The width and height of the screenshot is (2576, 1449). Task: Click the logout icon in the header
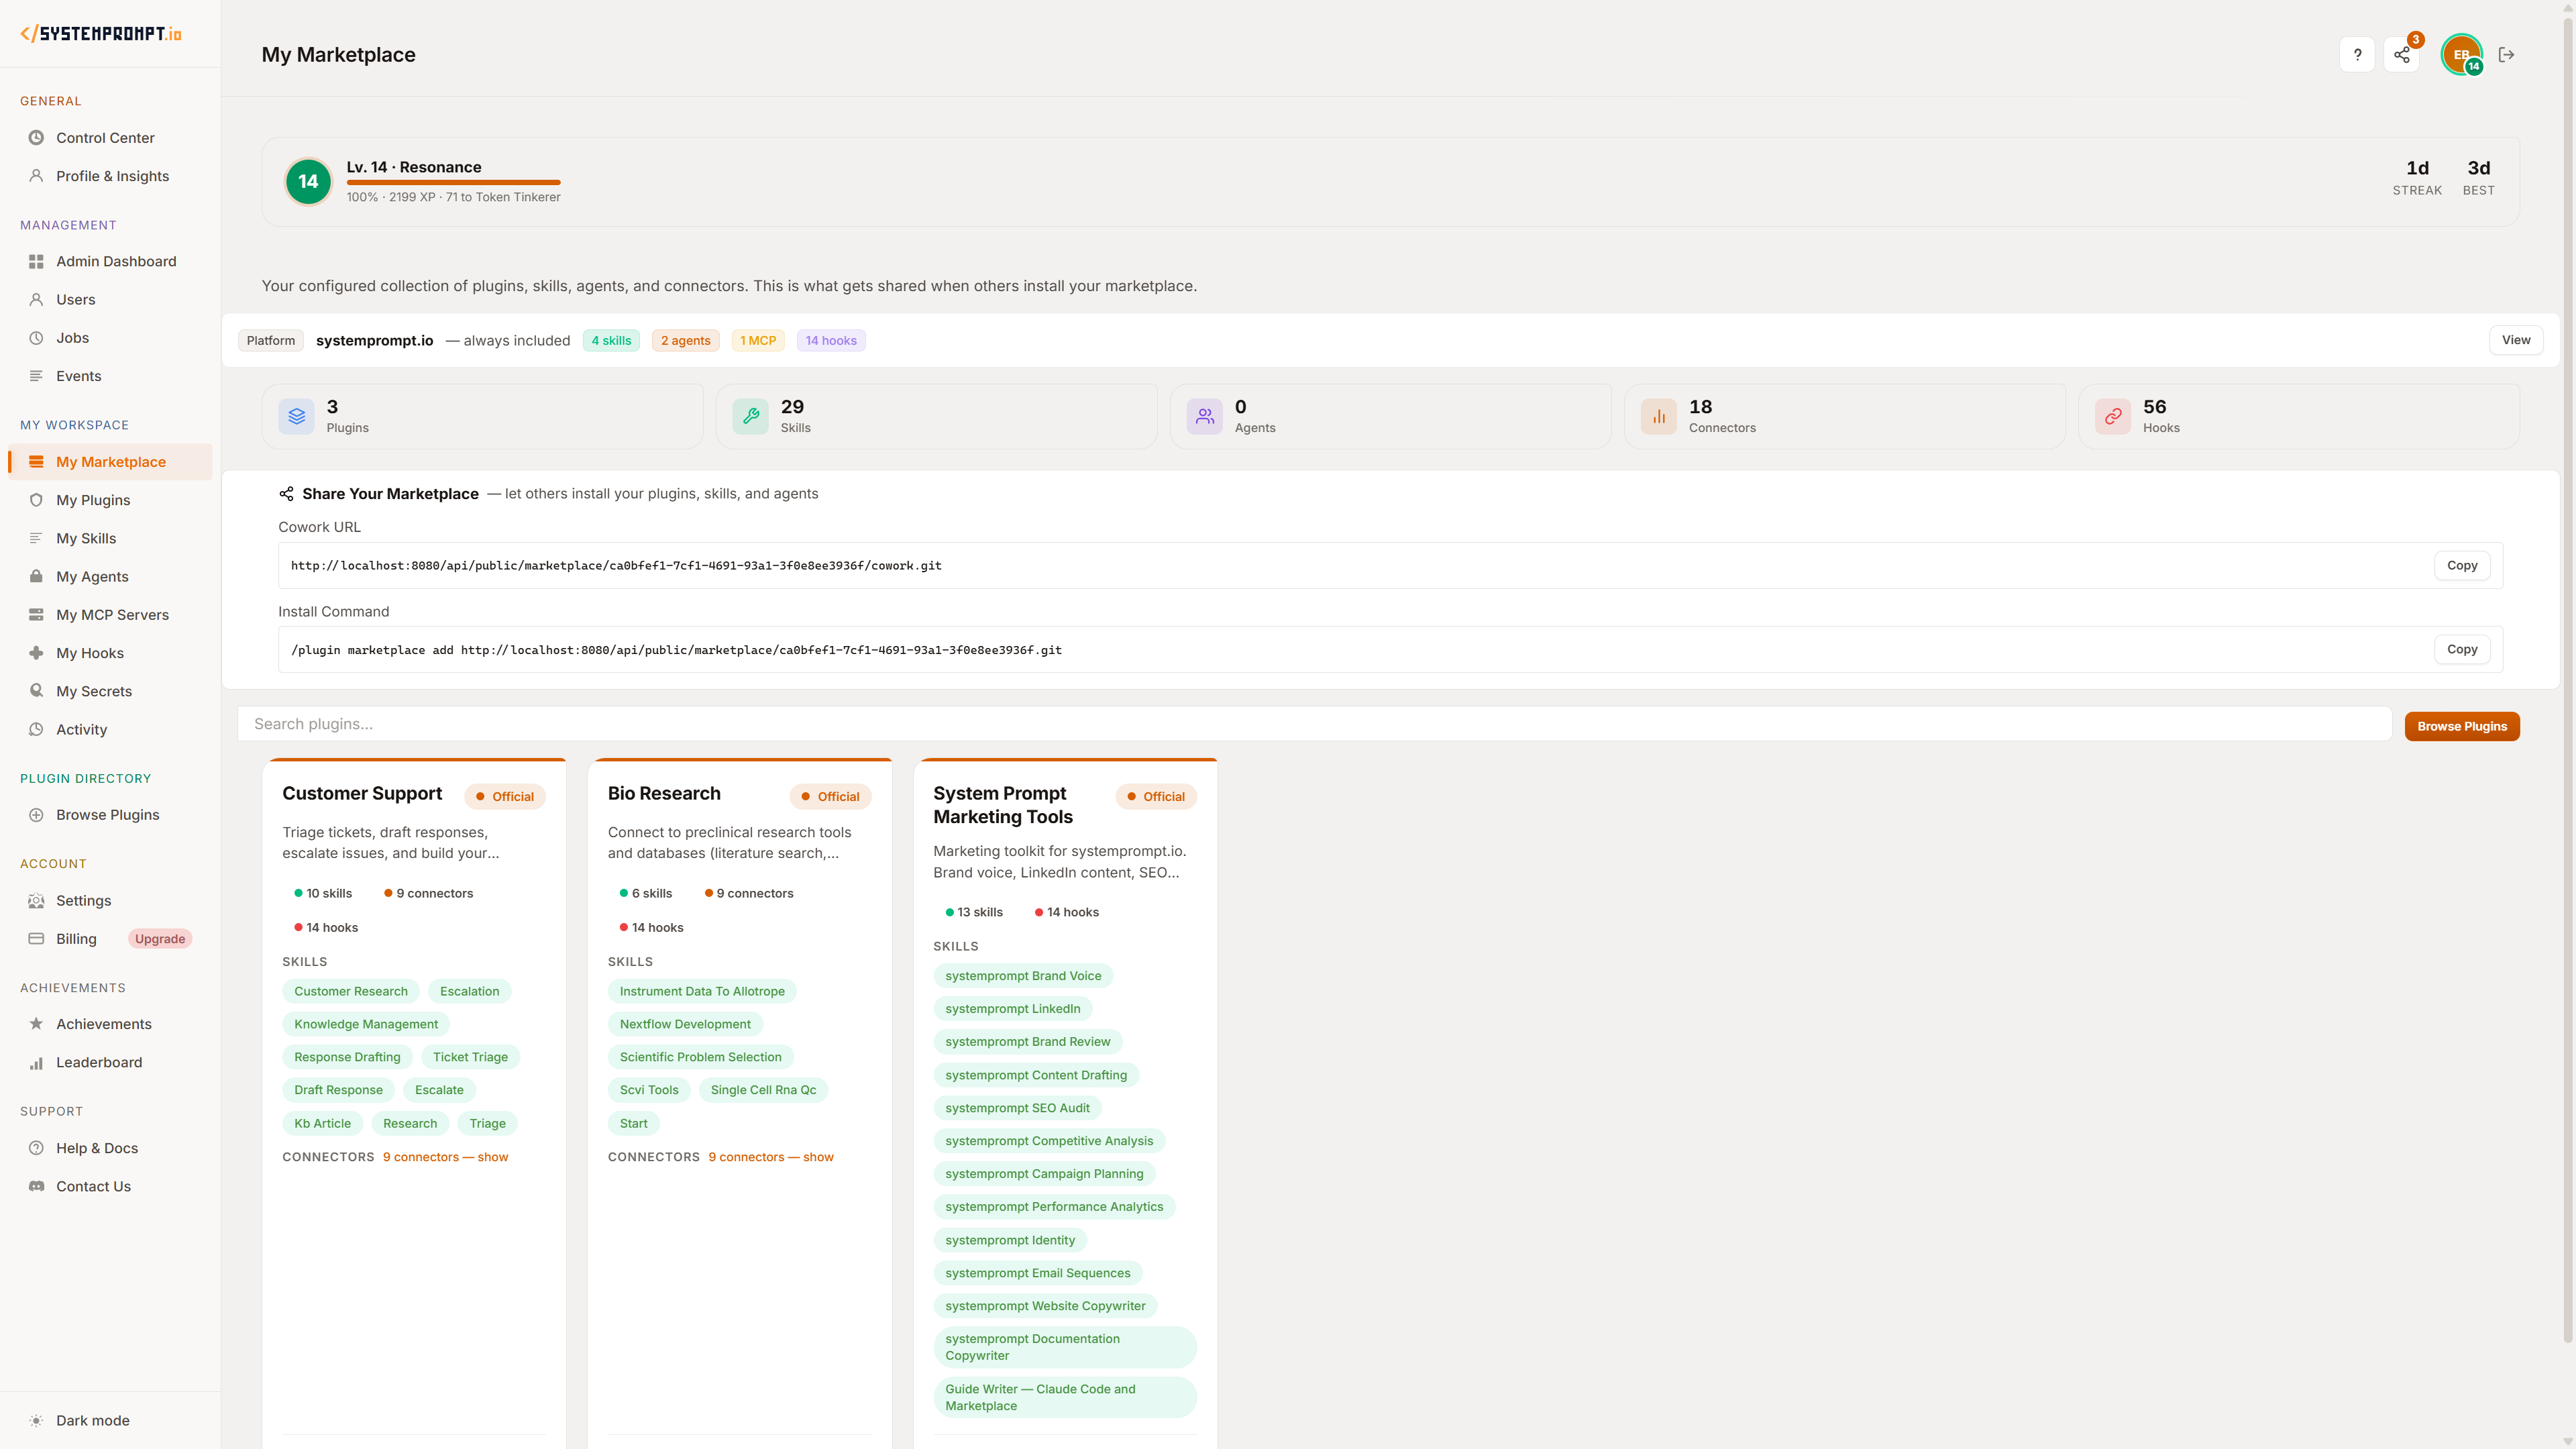[x=2507, y=54]
